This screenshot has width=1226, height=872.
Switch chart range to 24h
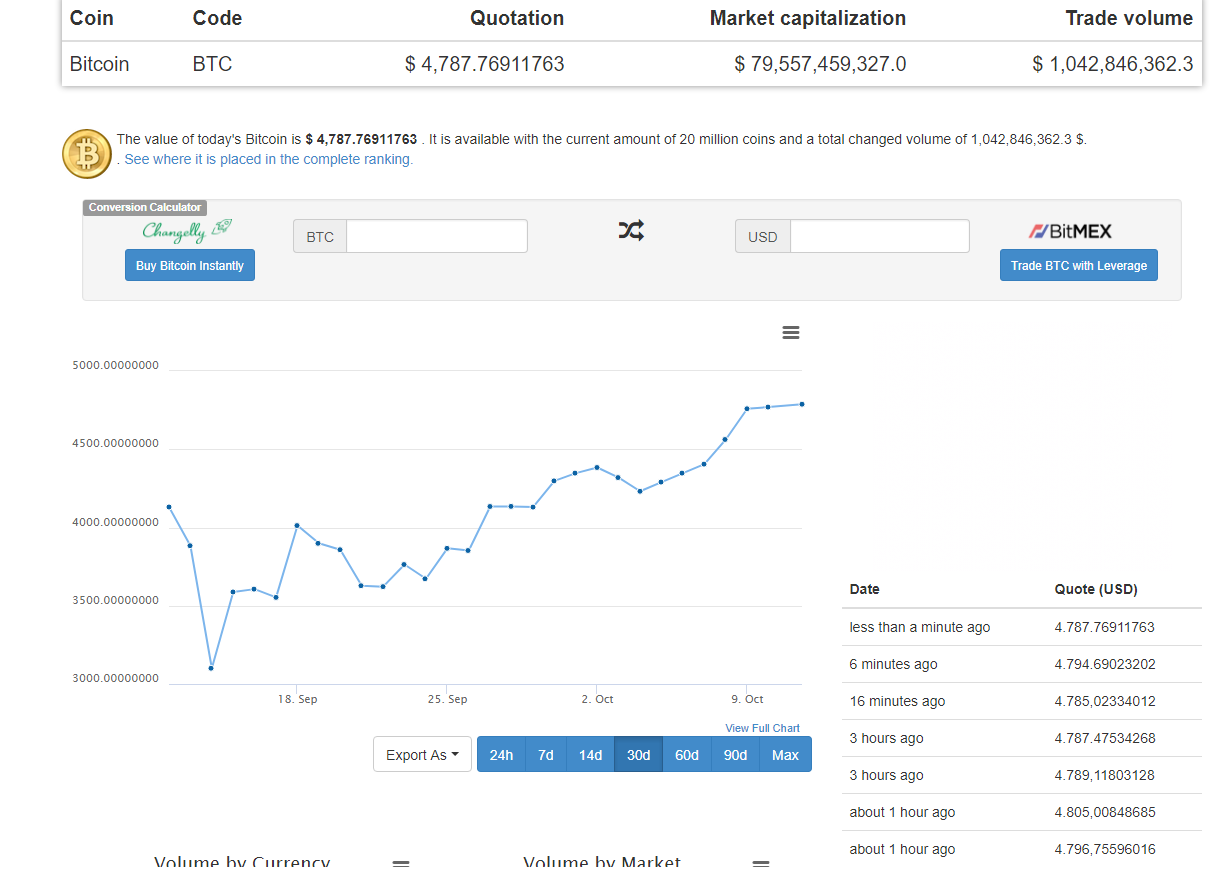point(501,755)
